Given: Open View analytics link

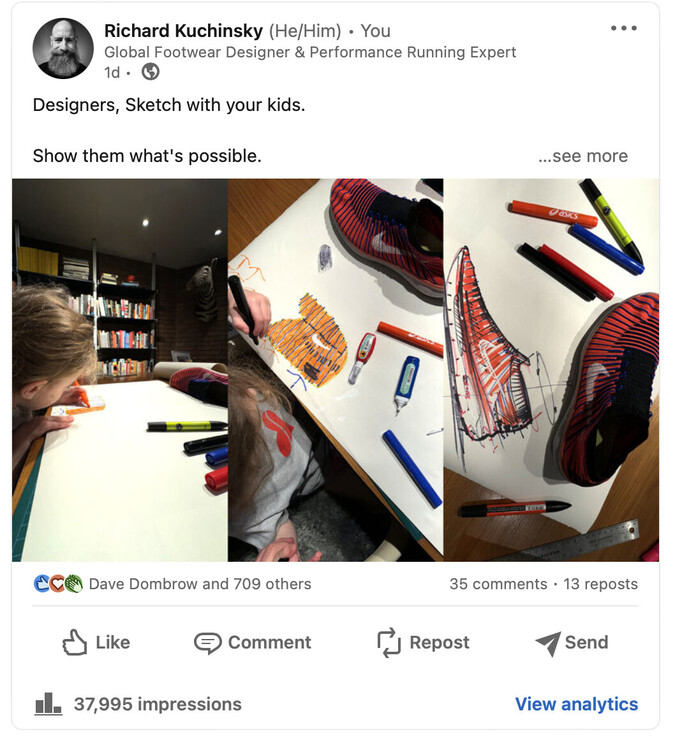Looking at the screenshot, I should pyautogui.click(x=577, y=704).
